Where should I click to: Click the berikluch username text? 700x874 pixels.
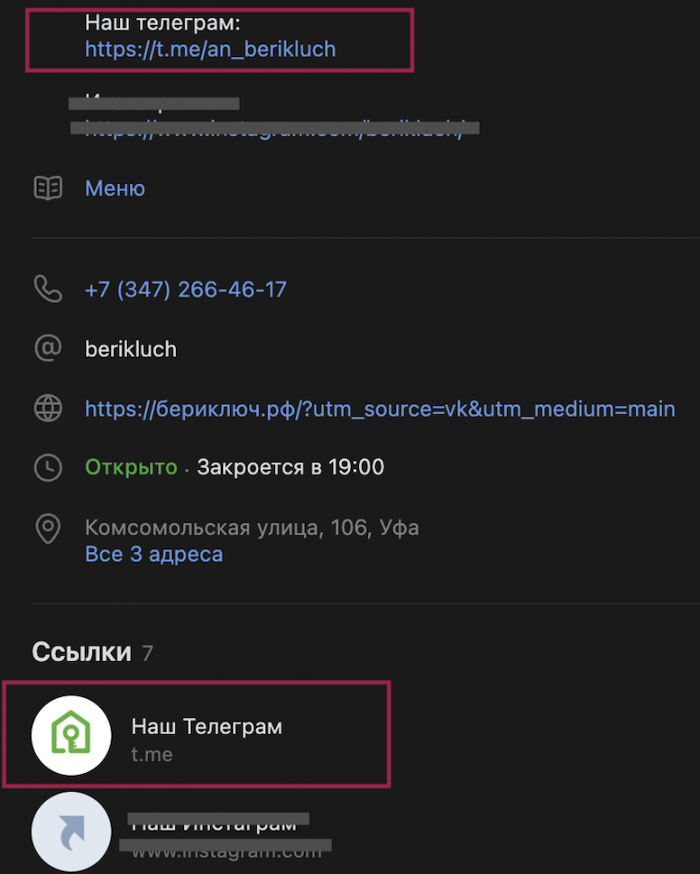coord(131,349)
